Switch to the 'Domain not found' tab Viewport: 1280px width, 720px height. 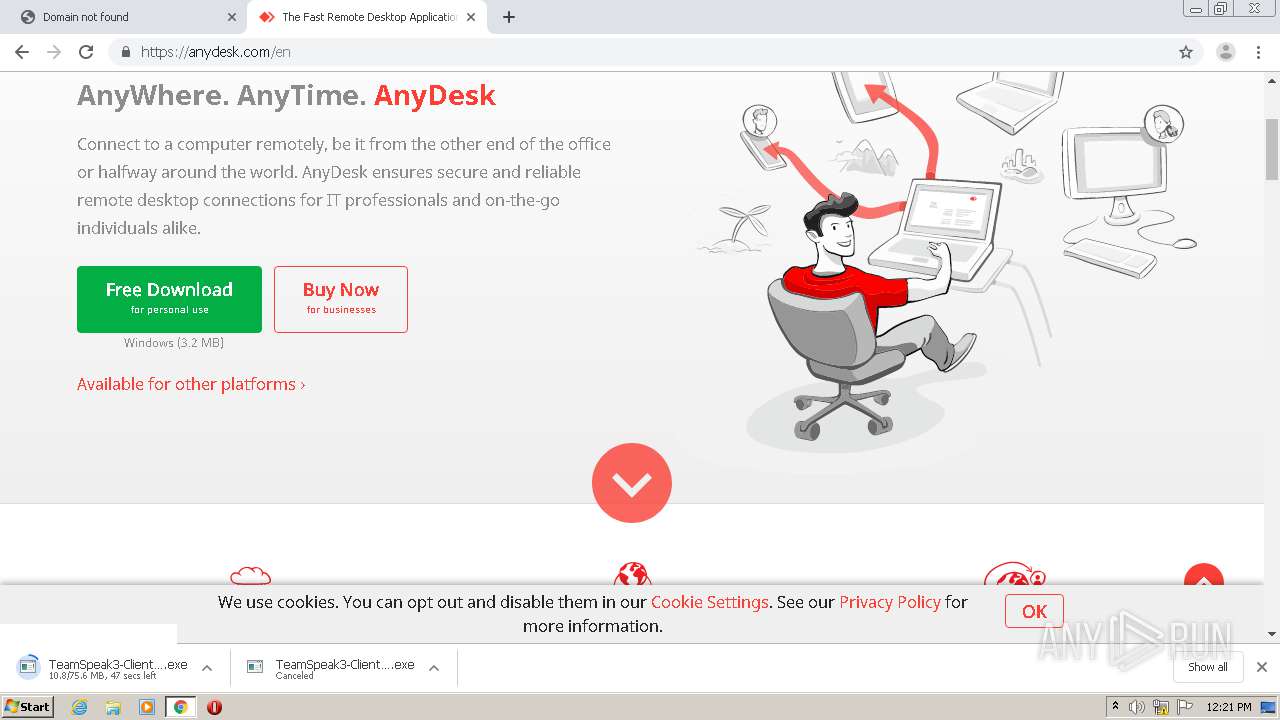[x=124, y=17]
